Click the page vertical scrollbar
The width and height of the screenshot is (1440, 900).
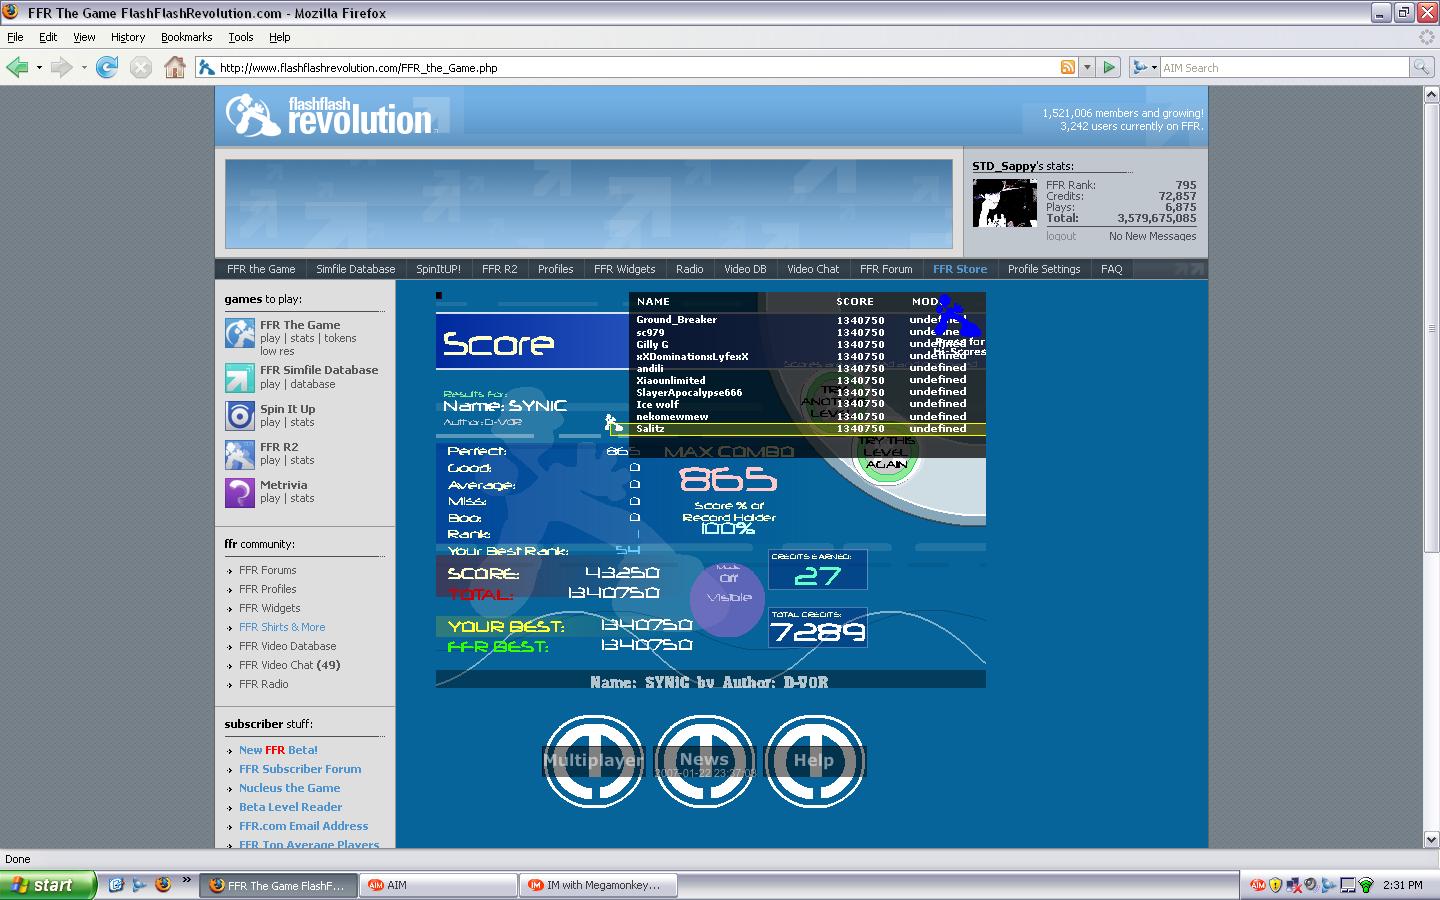click(x=1431, y=466)
